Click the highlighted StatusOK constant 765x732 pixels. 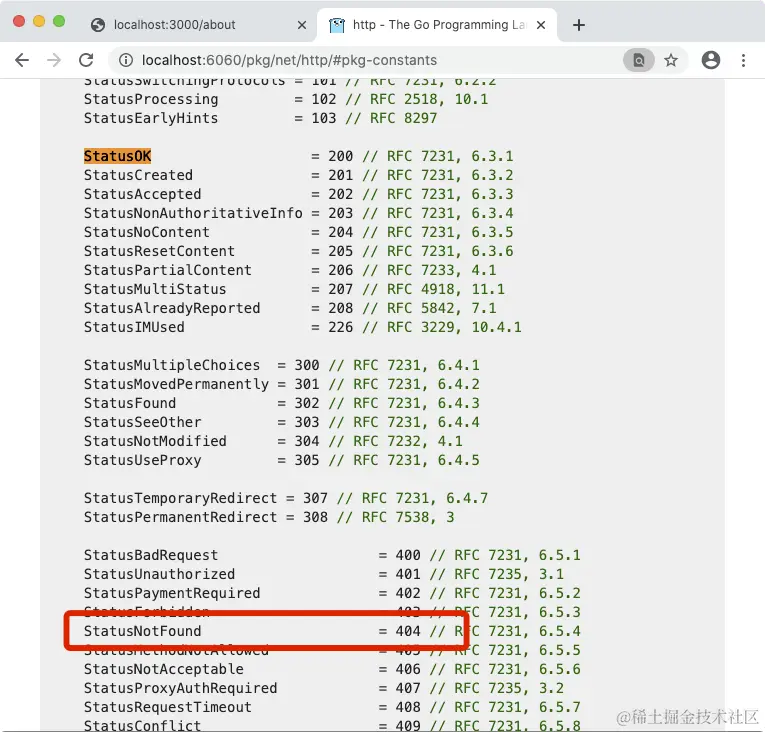click(x=118, y=156)
